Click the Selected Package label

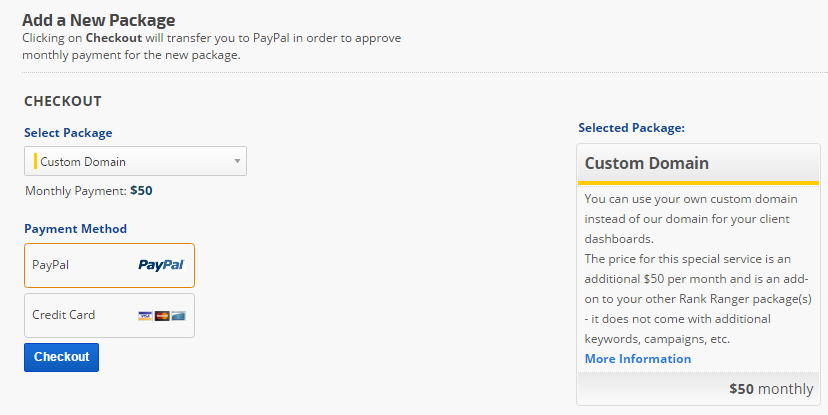(x=631, y=128)
